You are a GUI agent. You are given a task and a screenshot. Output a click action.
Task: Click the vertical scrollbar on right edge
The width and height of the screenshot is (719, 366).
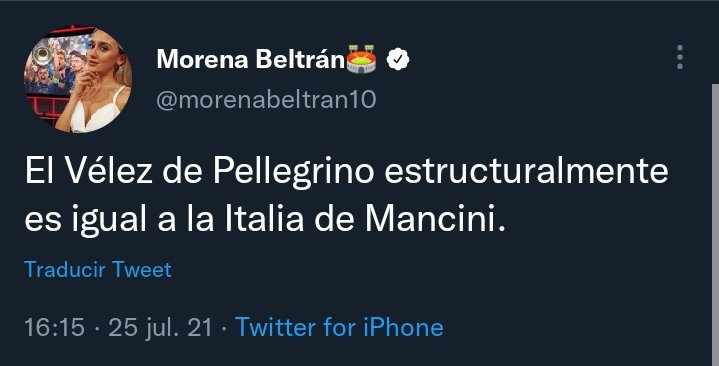[715, 225]
